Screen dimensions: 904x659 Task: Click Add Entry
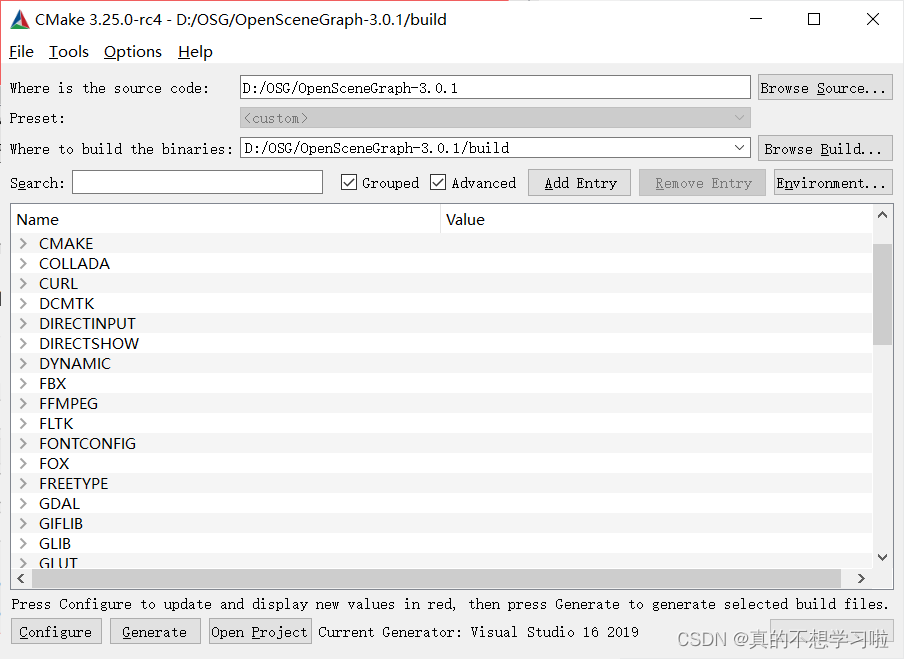(x=579, y=182)
